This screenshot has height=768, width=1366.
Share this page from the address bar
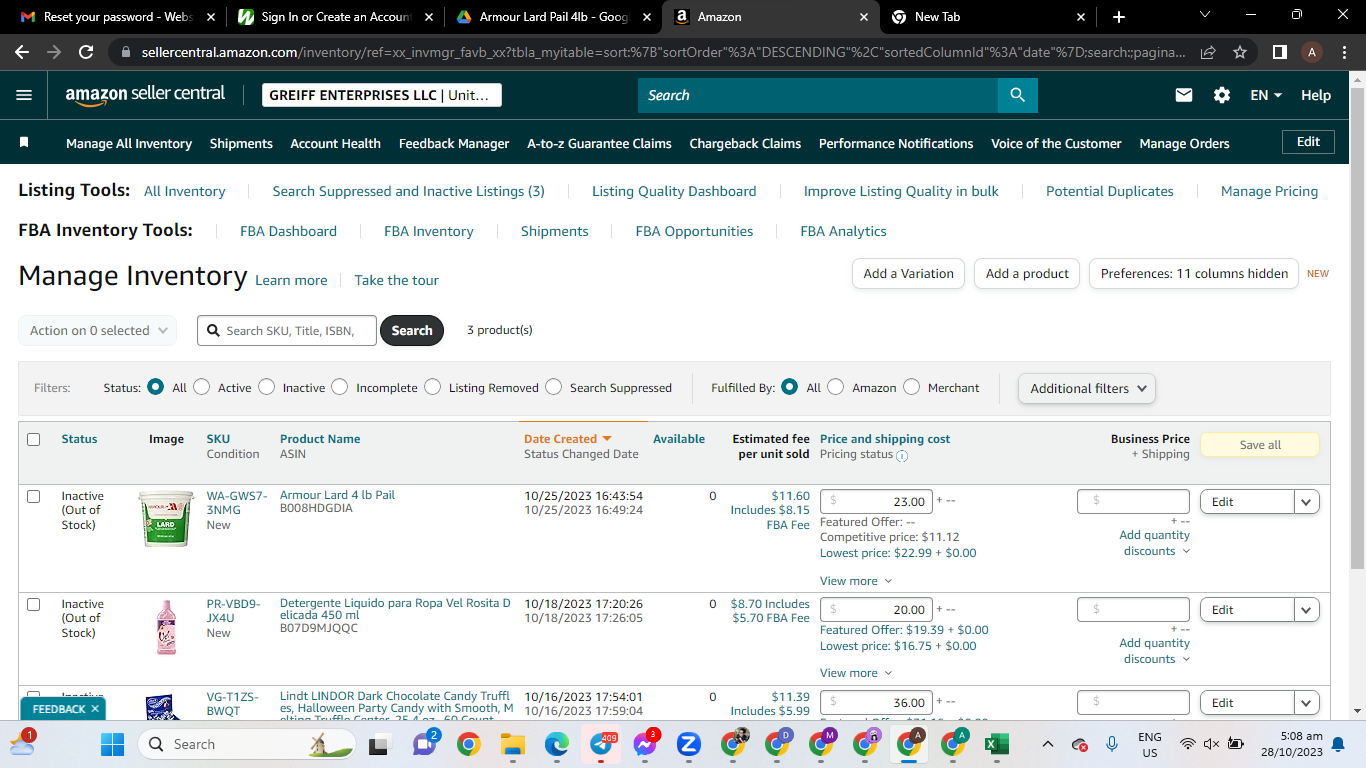coord(1208,52)
